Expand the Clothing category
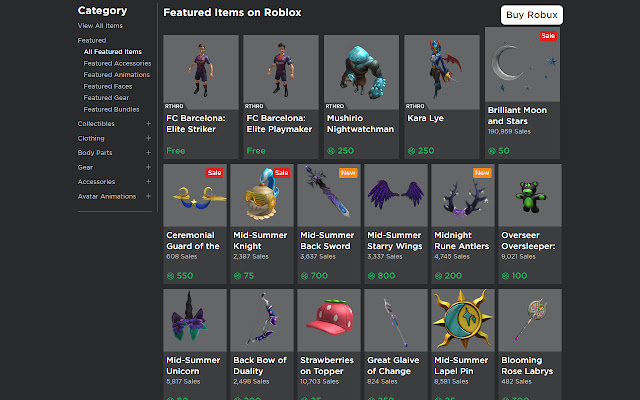The width and height of the screenshot is (640, 400). tap(148, 138)
